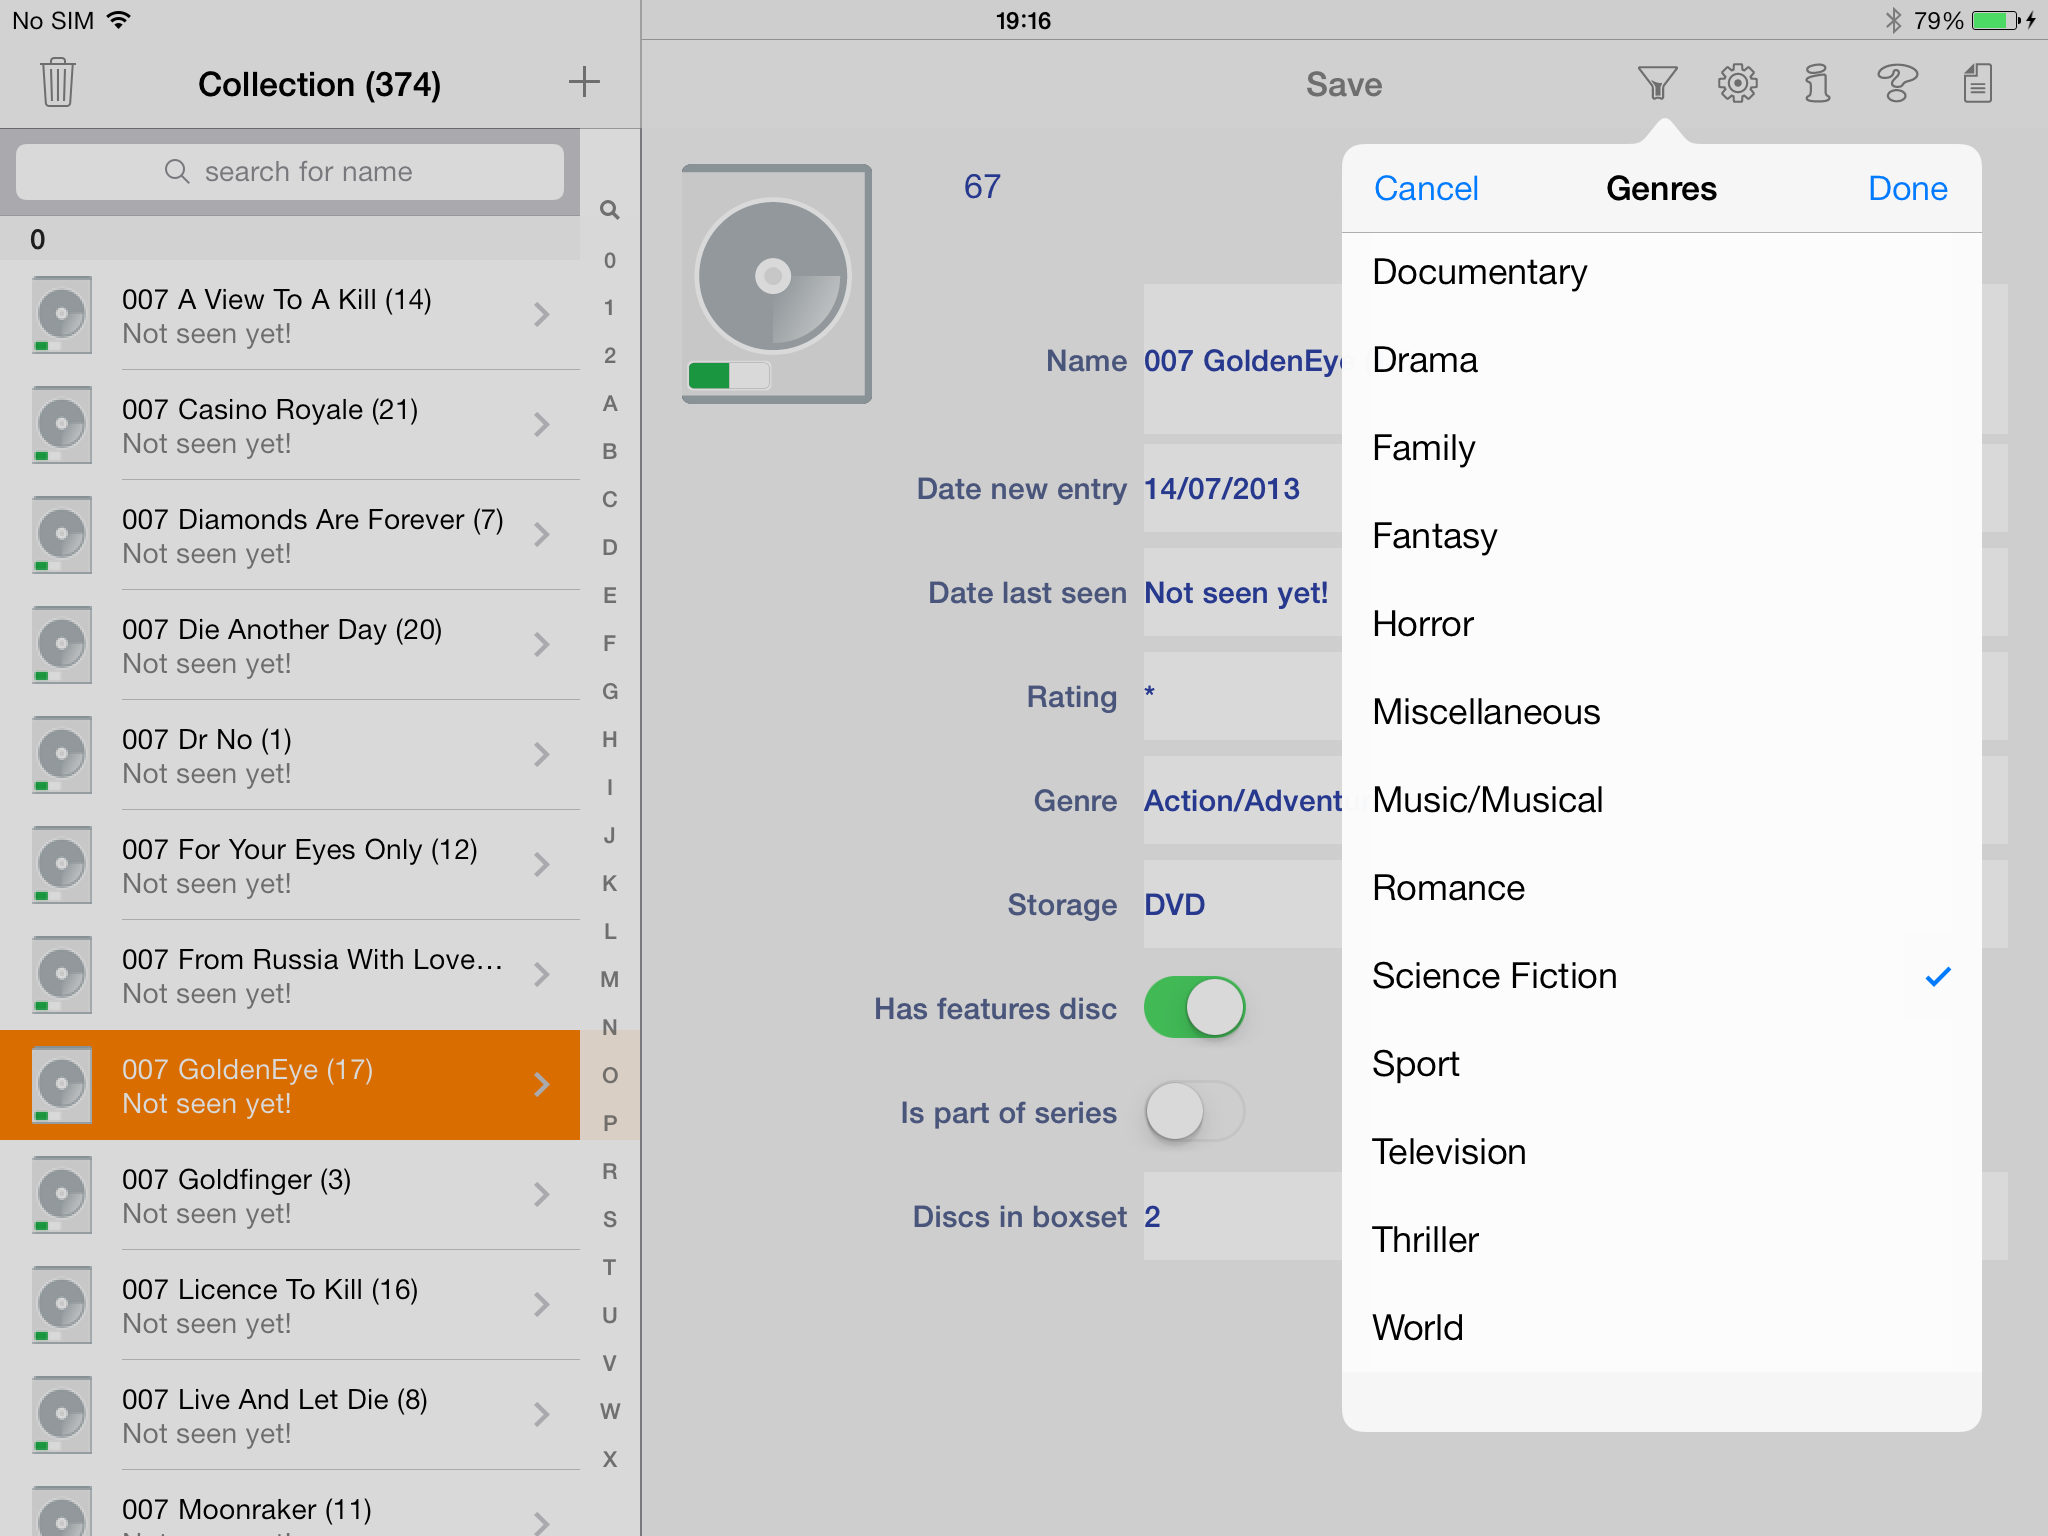The width and height of the screenshot is (2048, 1536).
Task: Open 007 Dr No disclosure chevron
Action: (541, 755)
